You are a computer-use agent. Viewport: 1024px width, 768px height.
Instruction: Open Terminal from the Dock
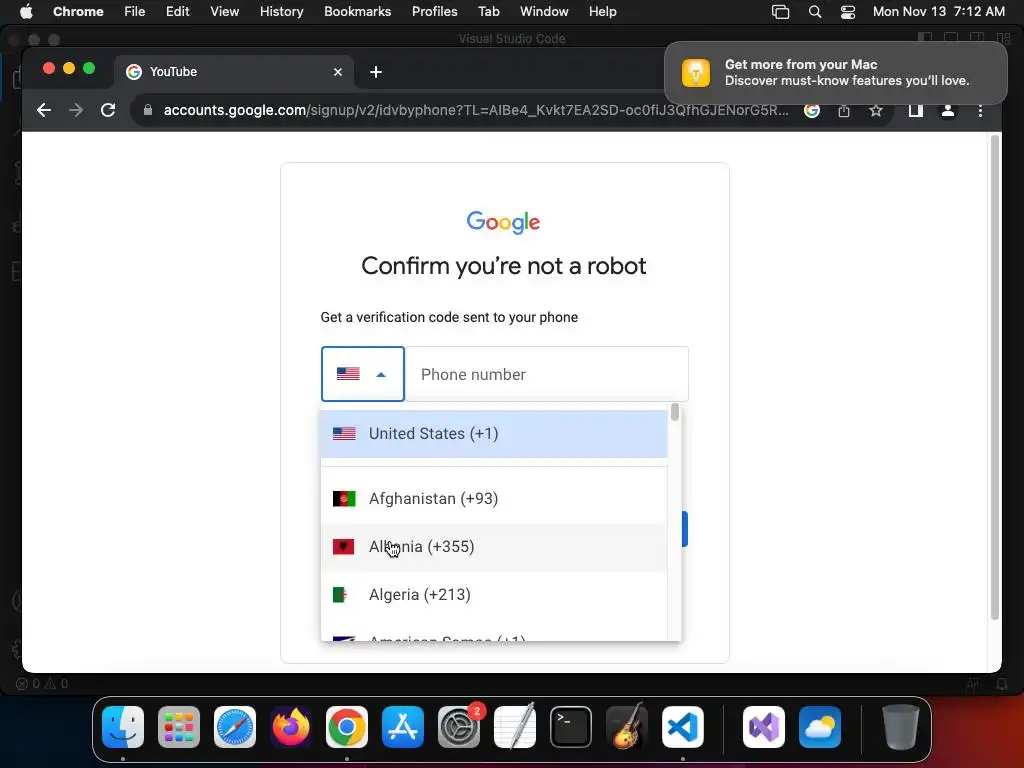(571, 727)
